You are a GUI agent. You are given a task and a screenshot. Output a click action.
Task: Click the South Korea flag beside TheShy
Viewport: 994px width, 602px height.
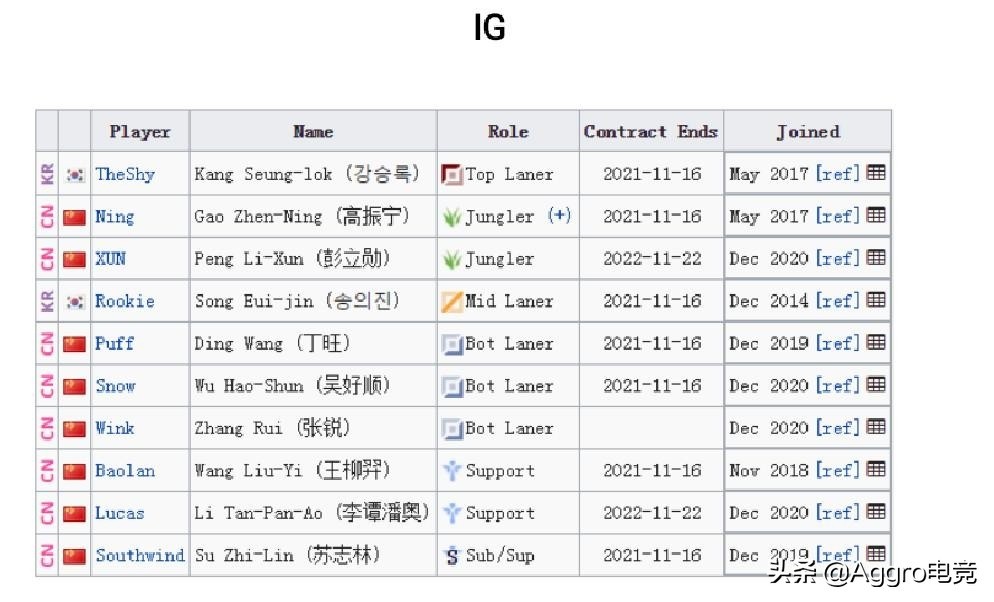(74, 175)
